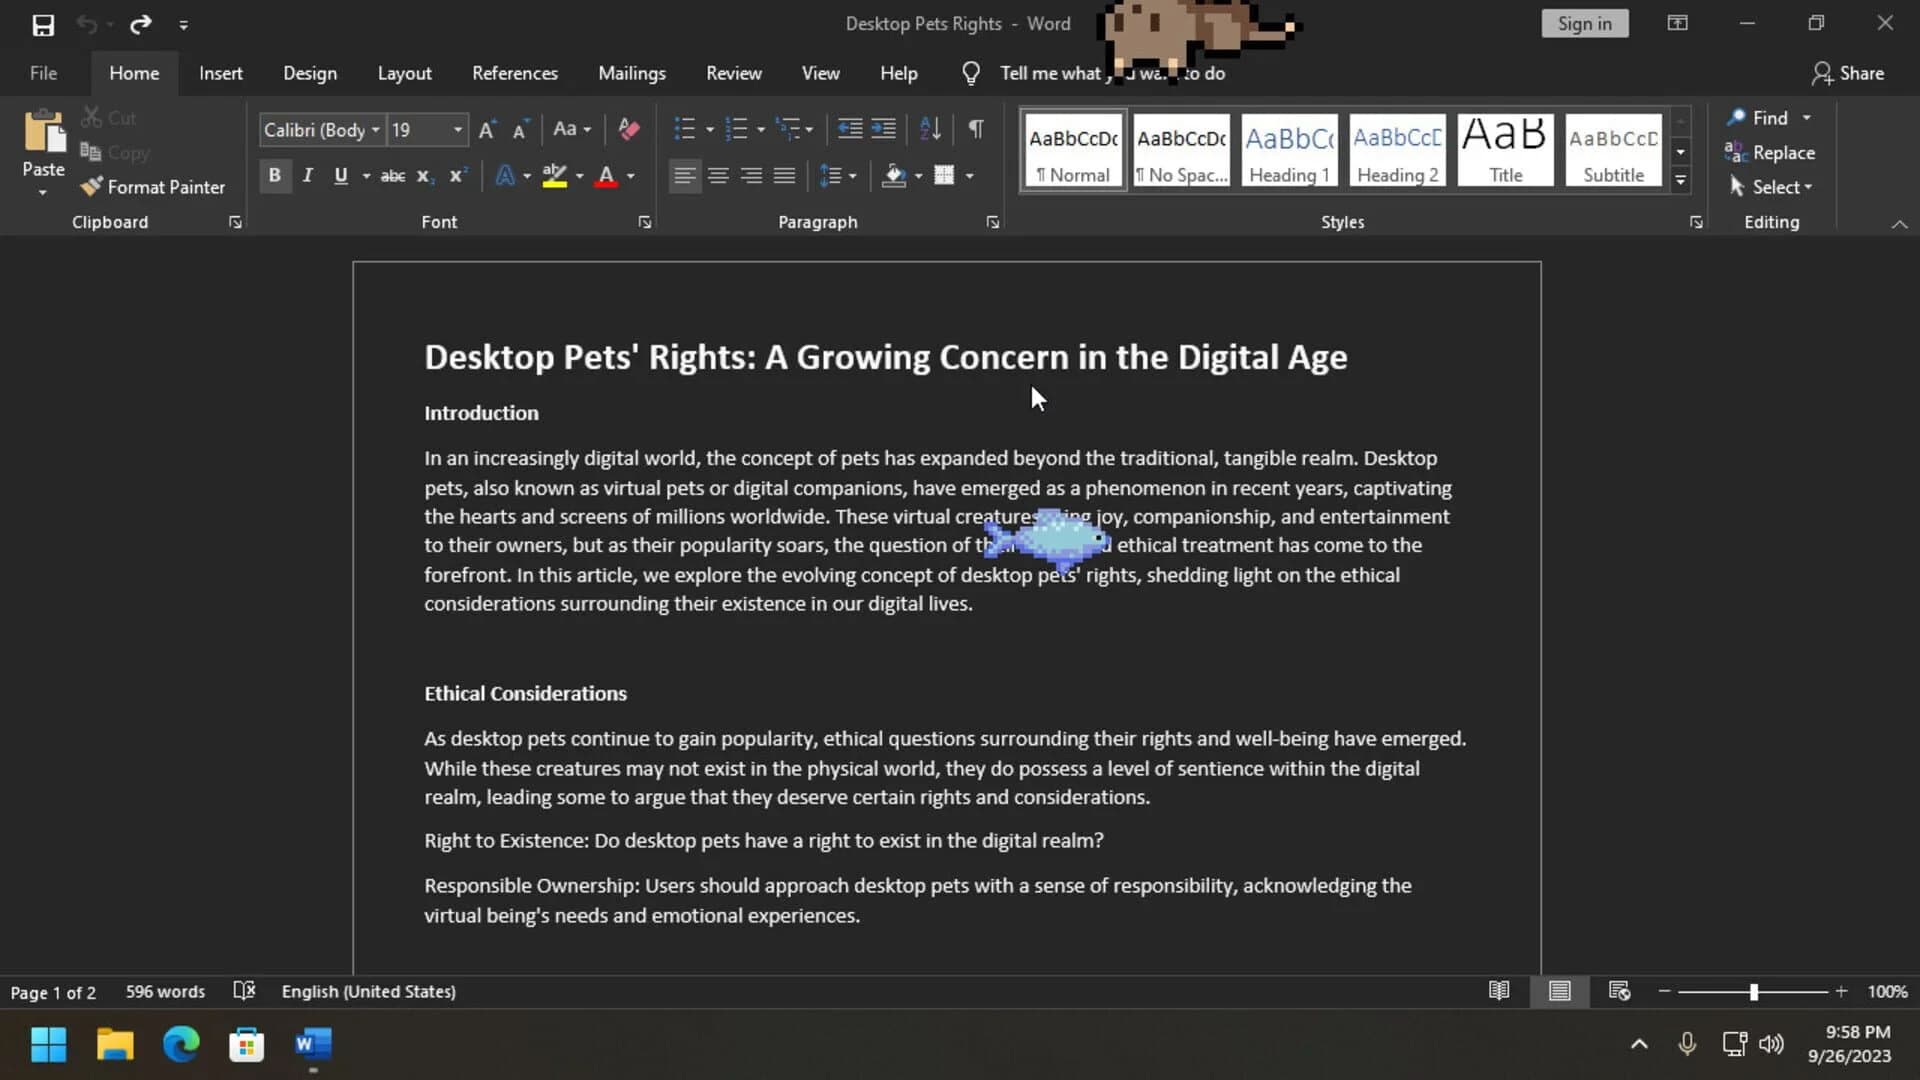Click the Clear All Formatting icon
The width and height of the screenshot is (1920, 1080).
coord(628,129)
